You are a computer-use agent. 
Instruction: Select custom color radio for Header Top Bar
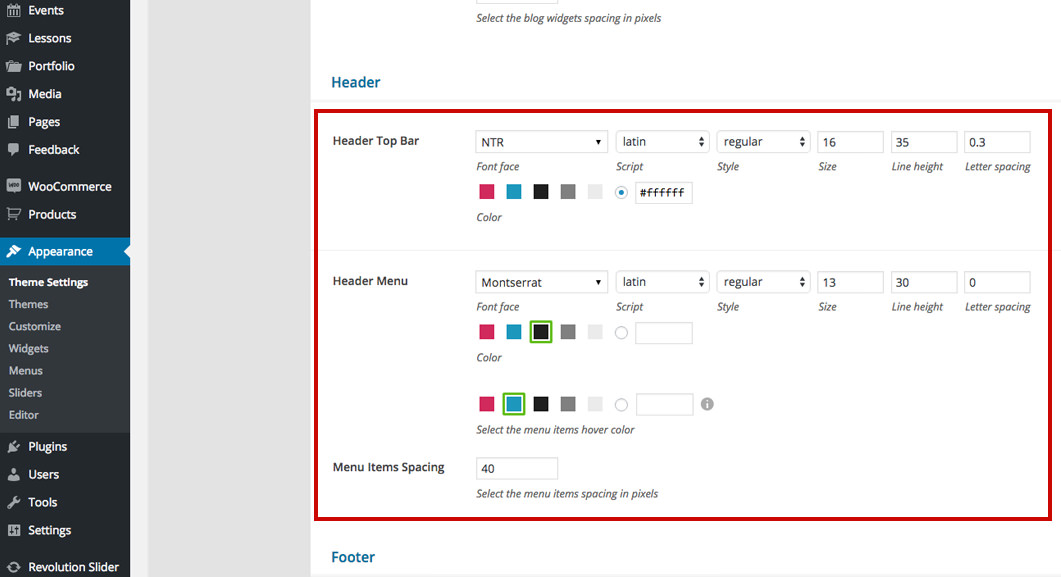(621, 192)
